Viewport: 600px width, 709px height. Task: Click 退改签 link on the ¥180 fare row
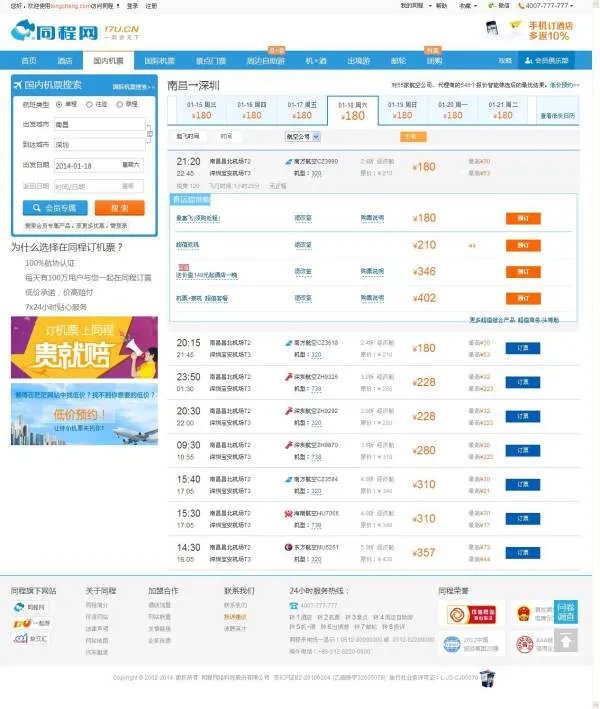[303, 218]
